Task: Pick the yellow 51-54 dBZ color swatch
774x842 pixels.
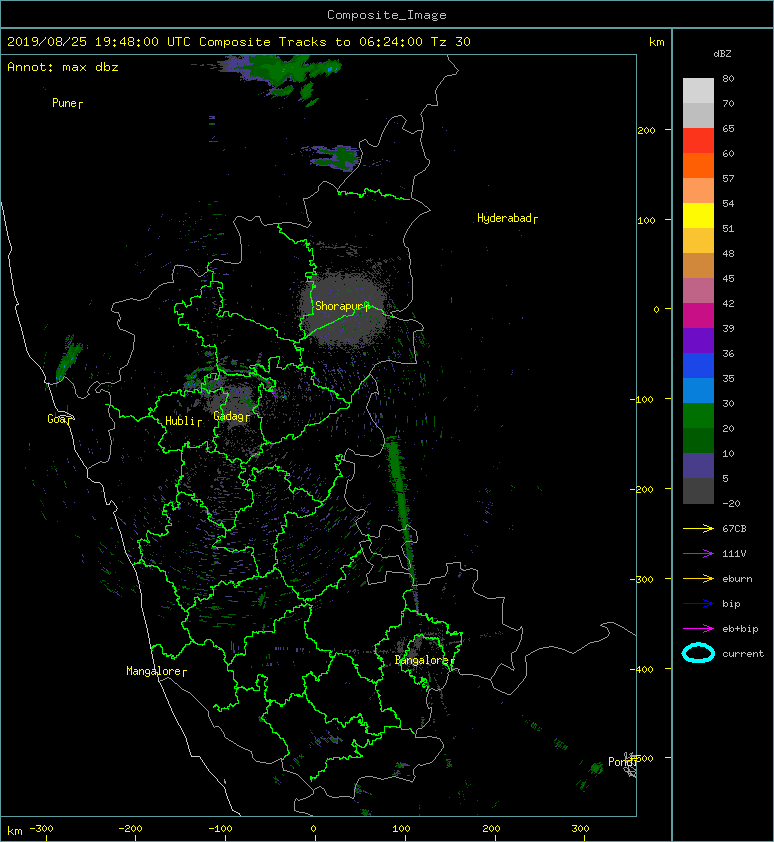Action: [x=698, y=216]
